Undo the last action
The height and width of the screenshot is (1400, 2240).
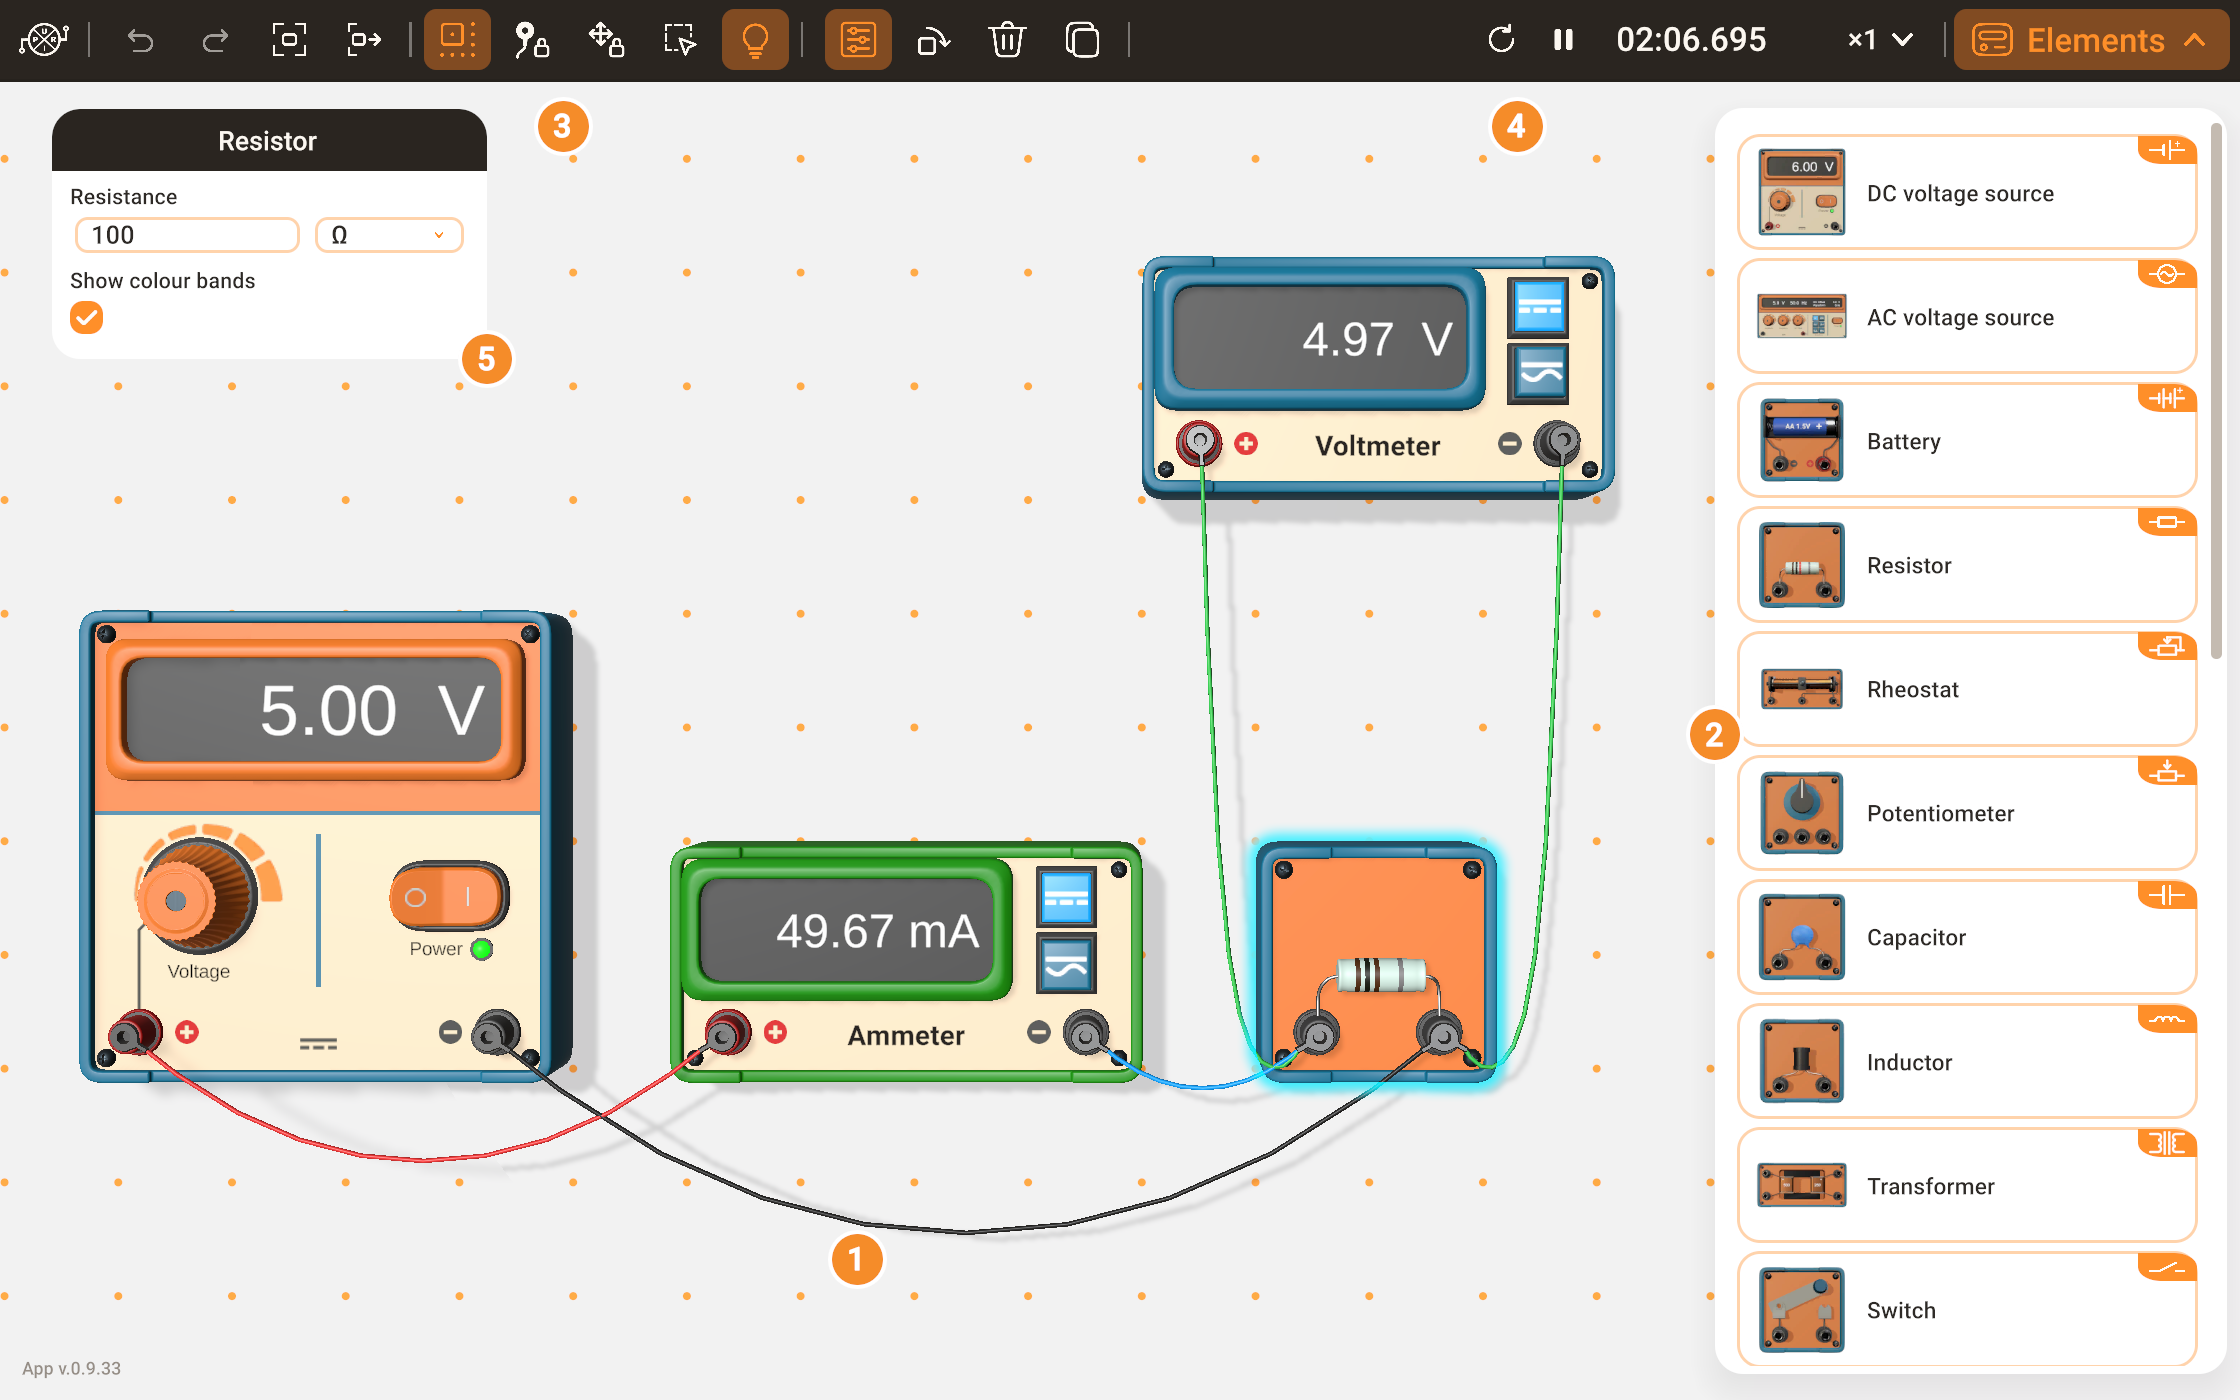pyautogui.click(x=141, y=41)
